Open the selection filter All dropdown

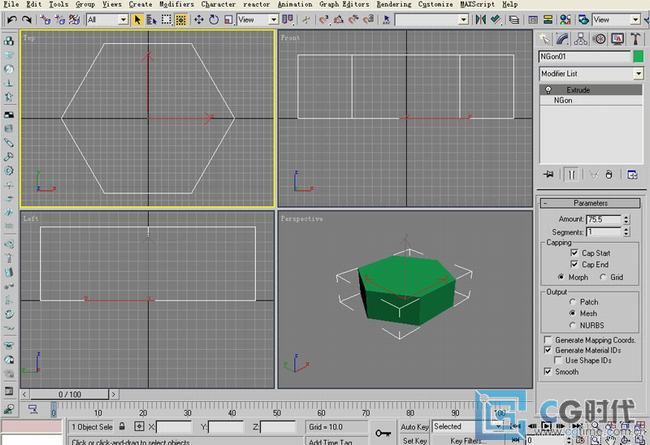pyautogui.click(x=123, y=19)
